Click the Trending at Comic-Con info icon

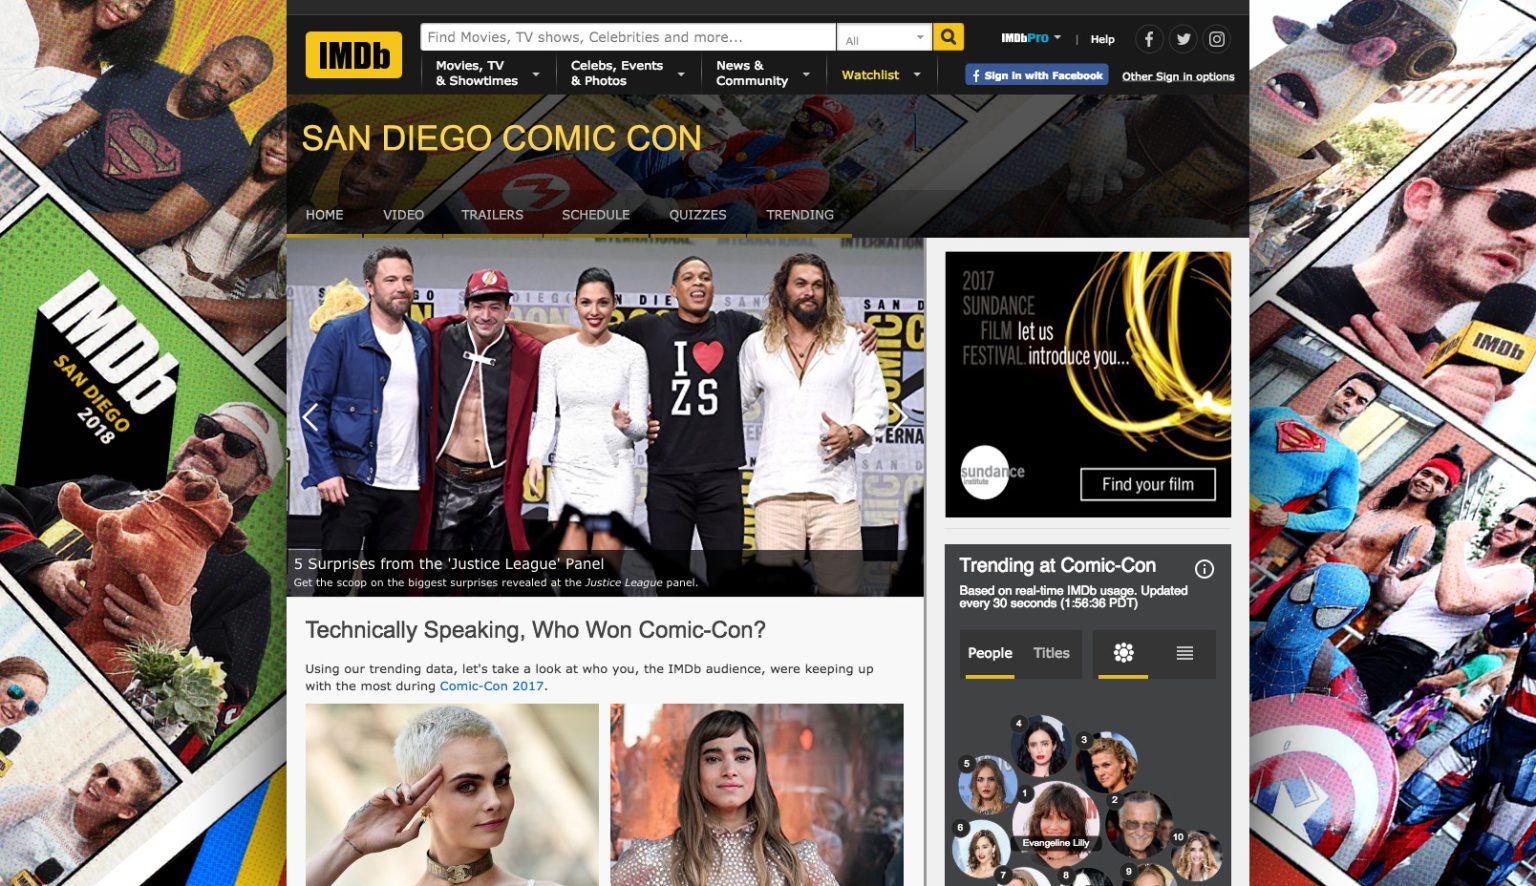(x=1205, y=569)
